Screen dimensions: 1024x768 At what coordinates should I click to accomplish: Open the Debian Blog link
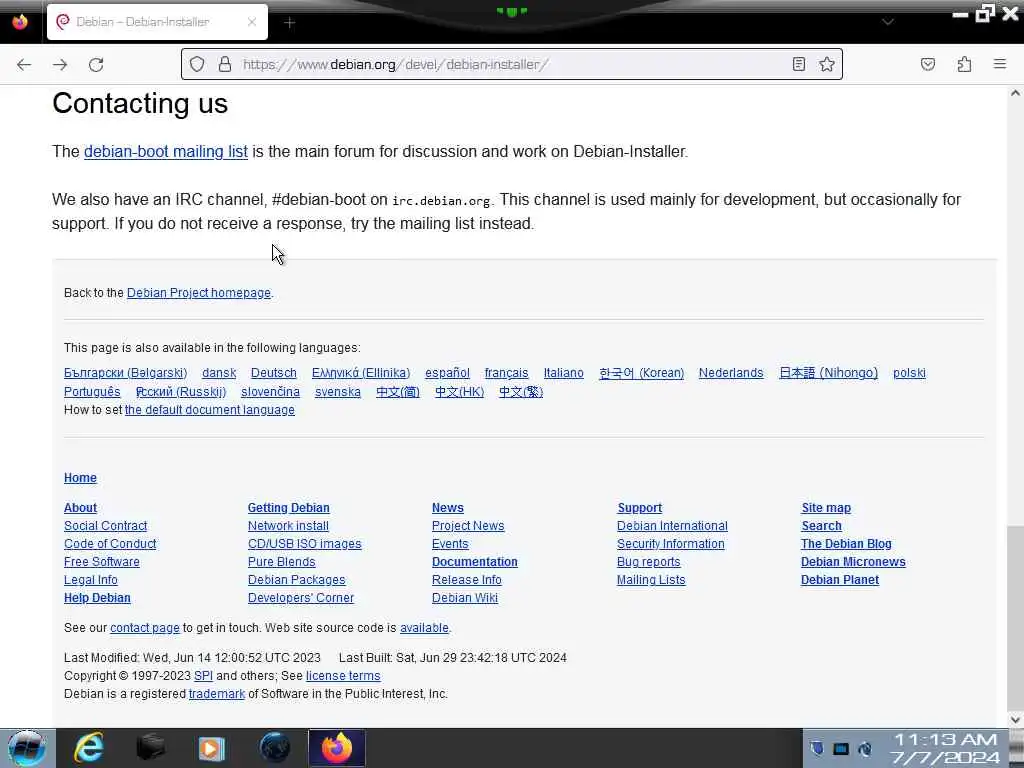[x=846, y=544]
